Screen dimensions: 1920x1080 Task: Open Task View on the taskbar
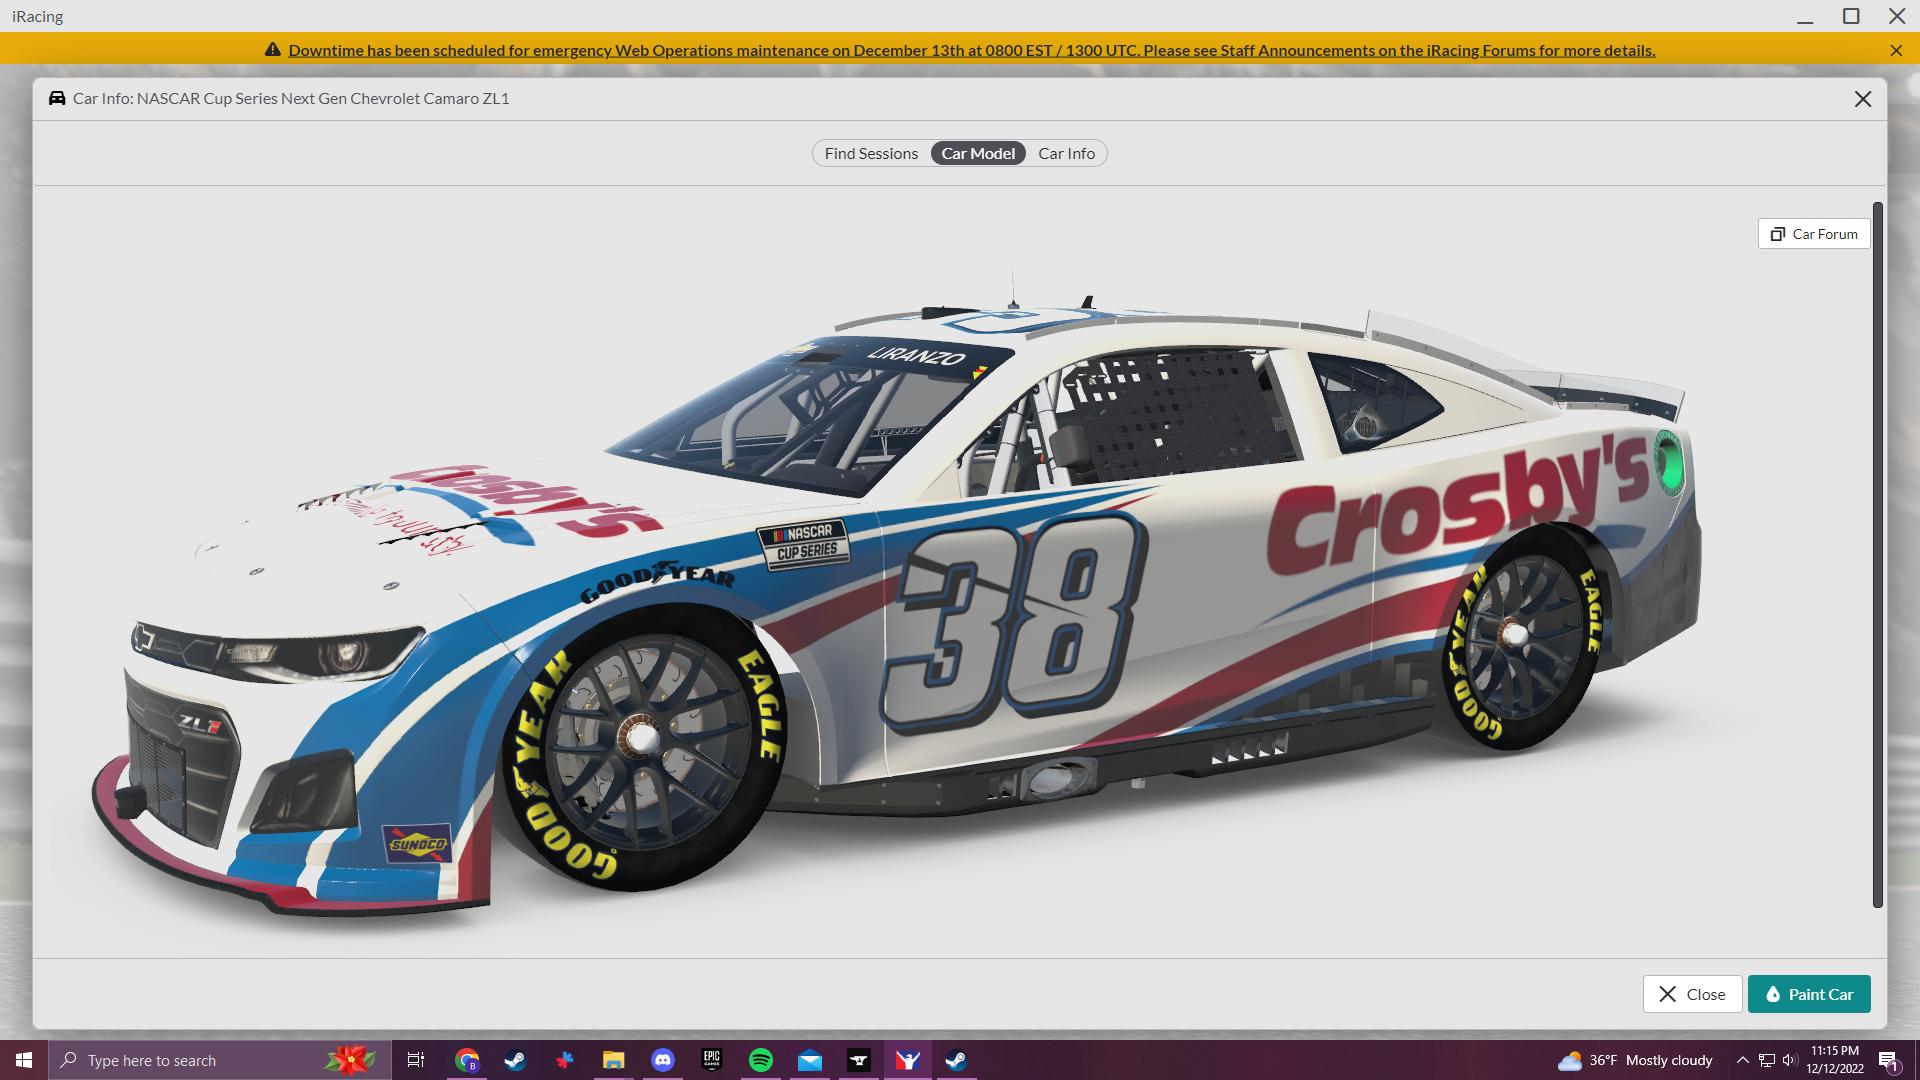416,1060
